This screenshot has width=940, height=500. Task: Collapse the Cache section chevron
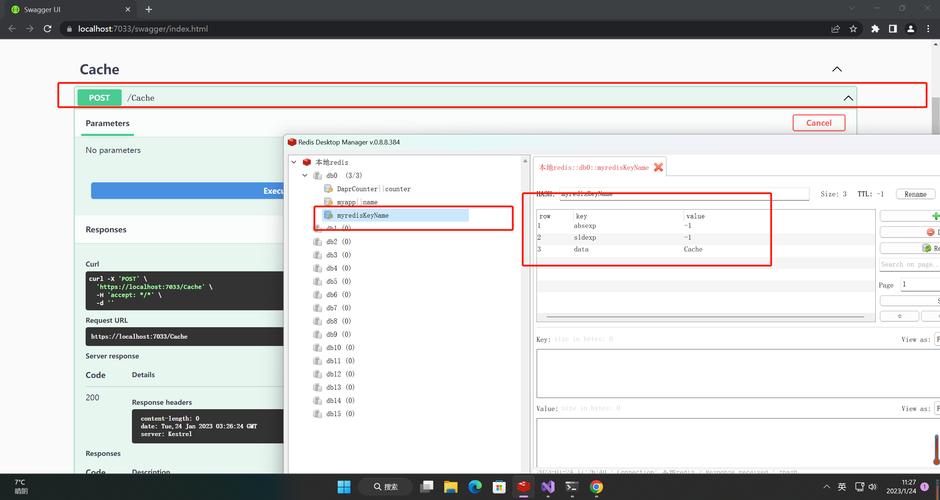point(837,70)
